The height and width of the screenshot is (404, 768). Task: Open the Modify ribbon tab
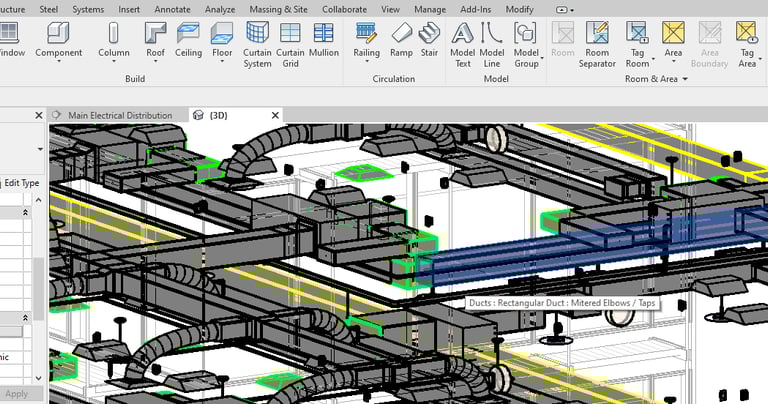point(520,9)
